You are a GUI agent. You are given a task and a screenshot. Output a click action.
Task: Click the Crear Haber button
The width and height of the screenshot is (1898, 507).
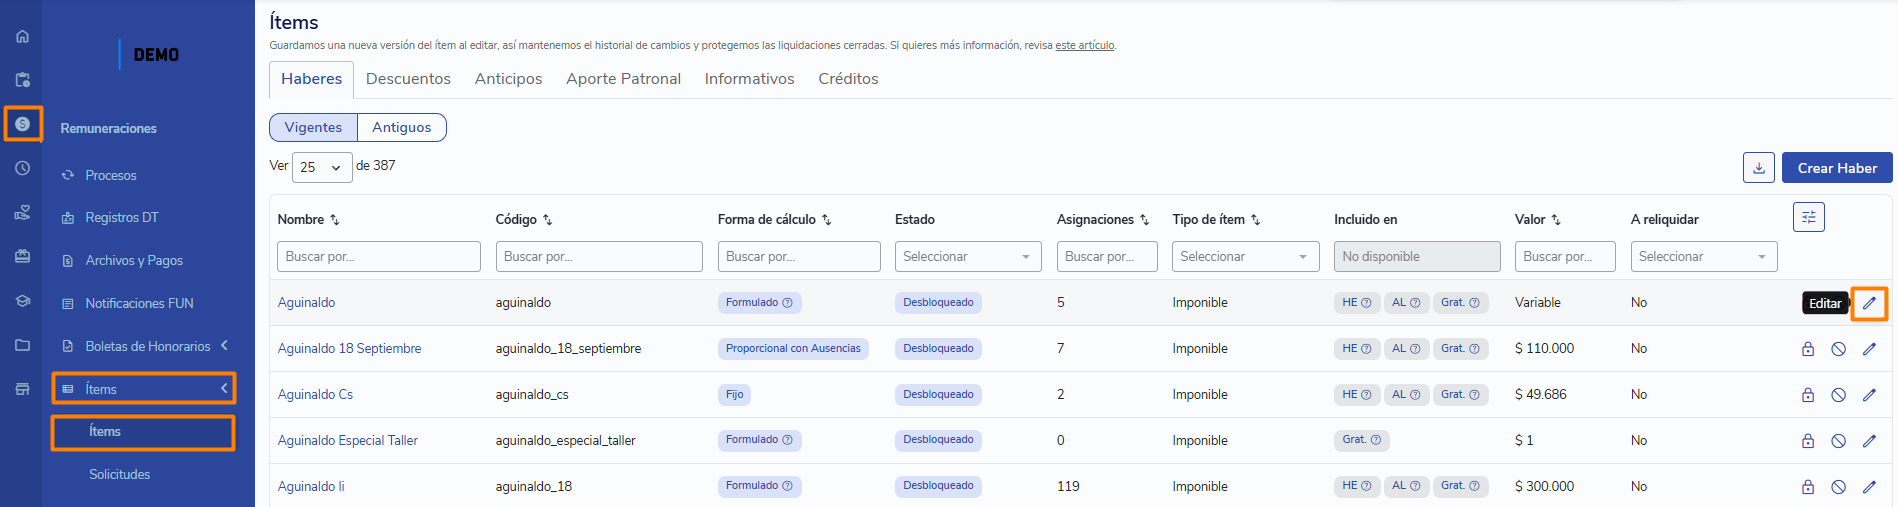[1836, 168]
